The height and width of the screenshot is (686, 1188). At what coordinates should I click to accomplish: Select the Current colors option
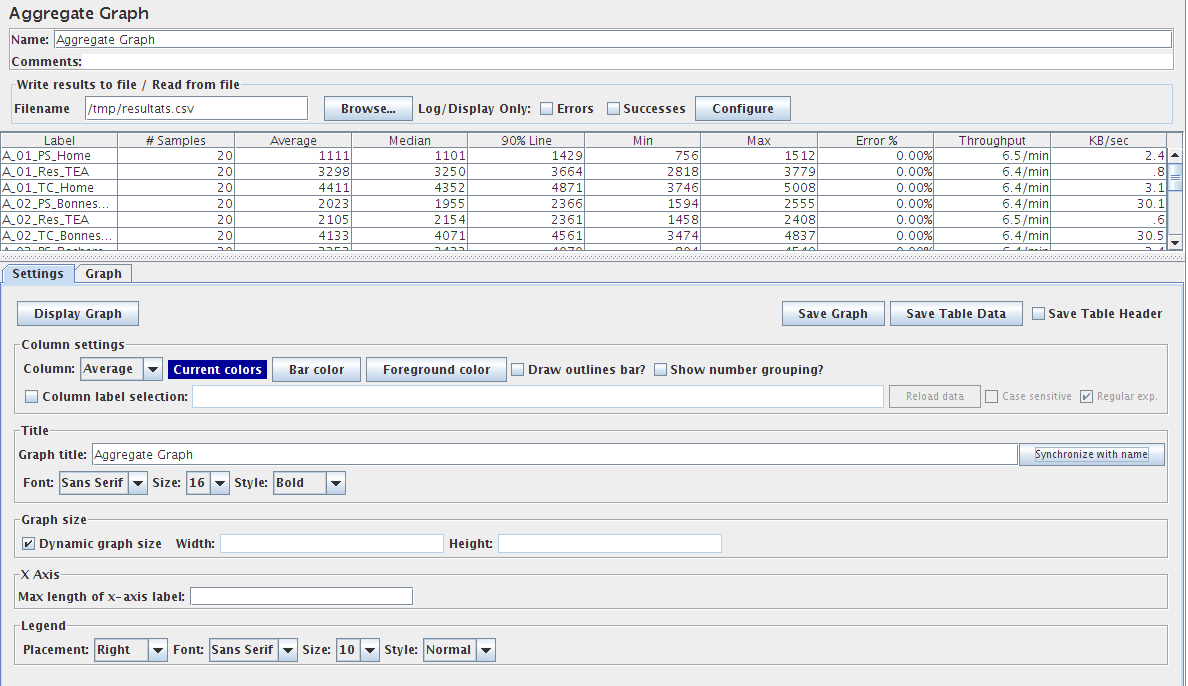(217, 369)
